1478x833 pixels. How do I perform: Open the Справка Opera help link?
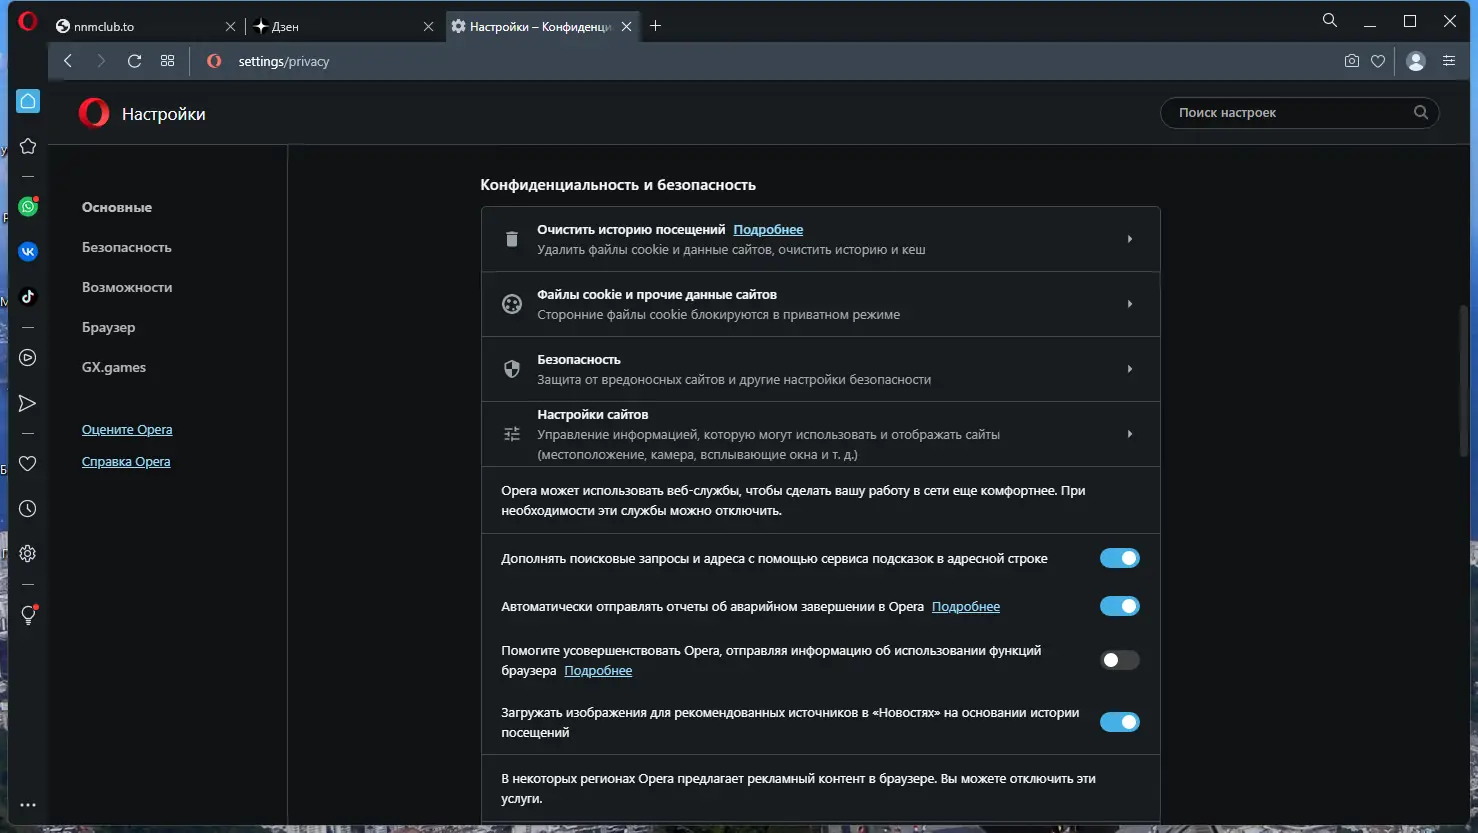126,462
